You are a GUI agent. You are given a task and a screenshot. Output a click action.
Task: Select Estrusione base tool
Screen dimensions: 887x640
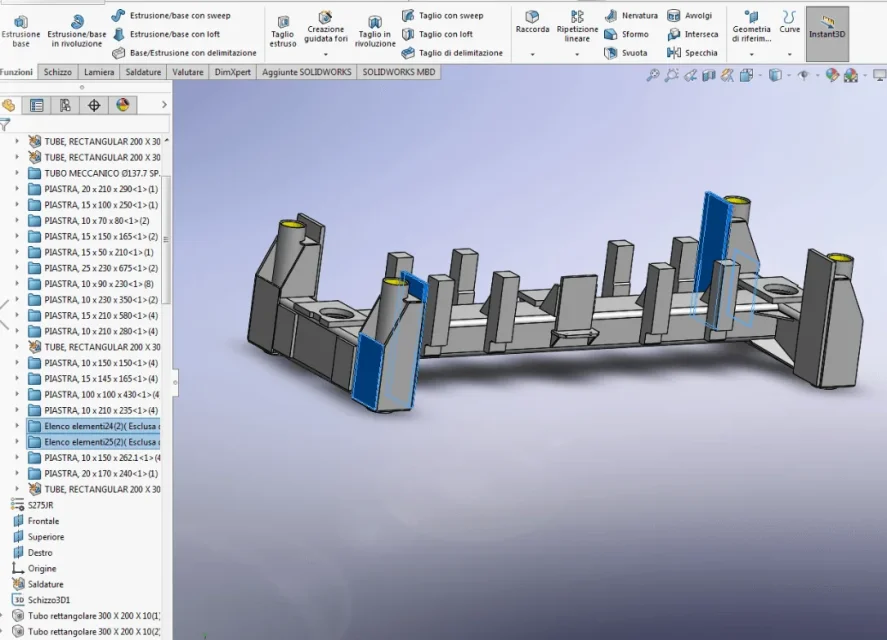pyautogui.click(x=21, y=32)
